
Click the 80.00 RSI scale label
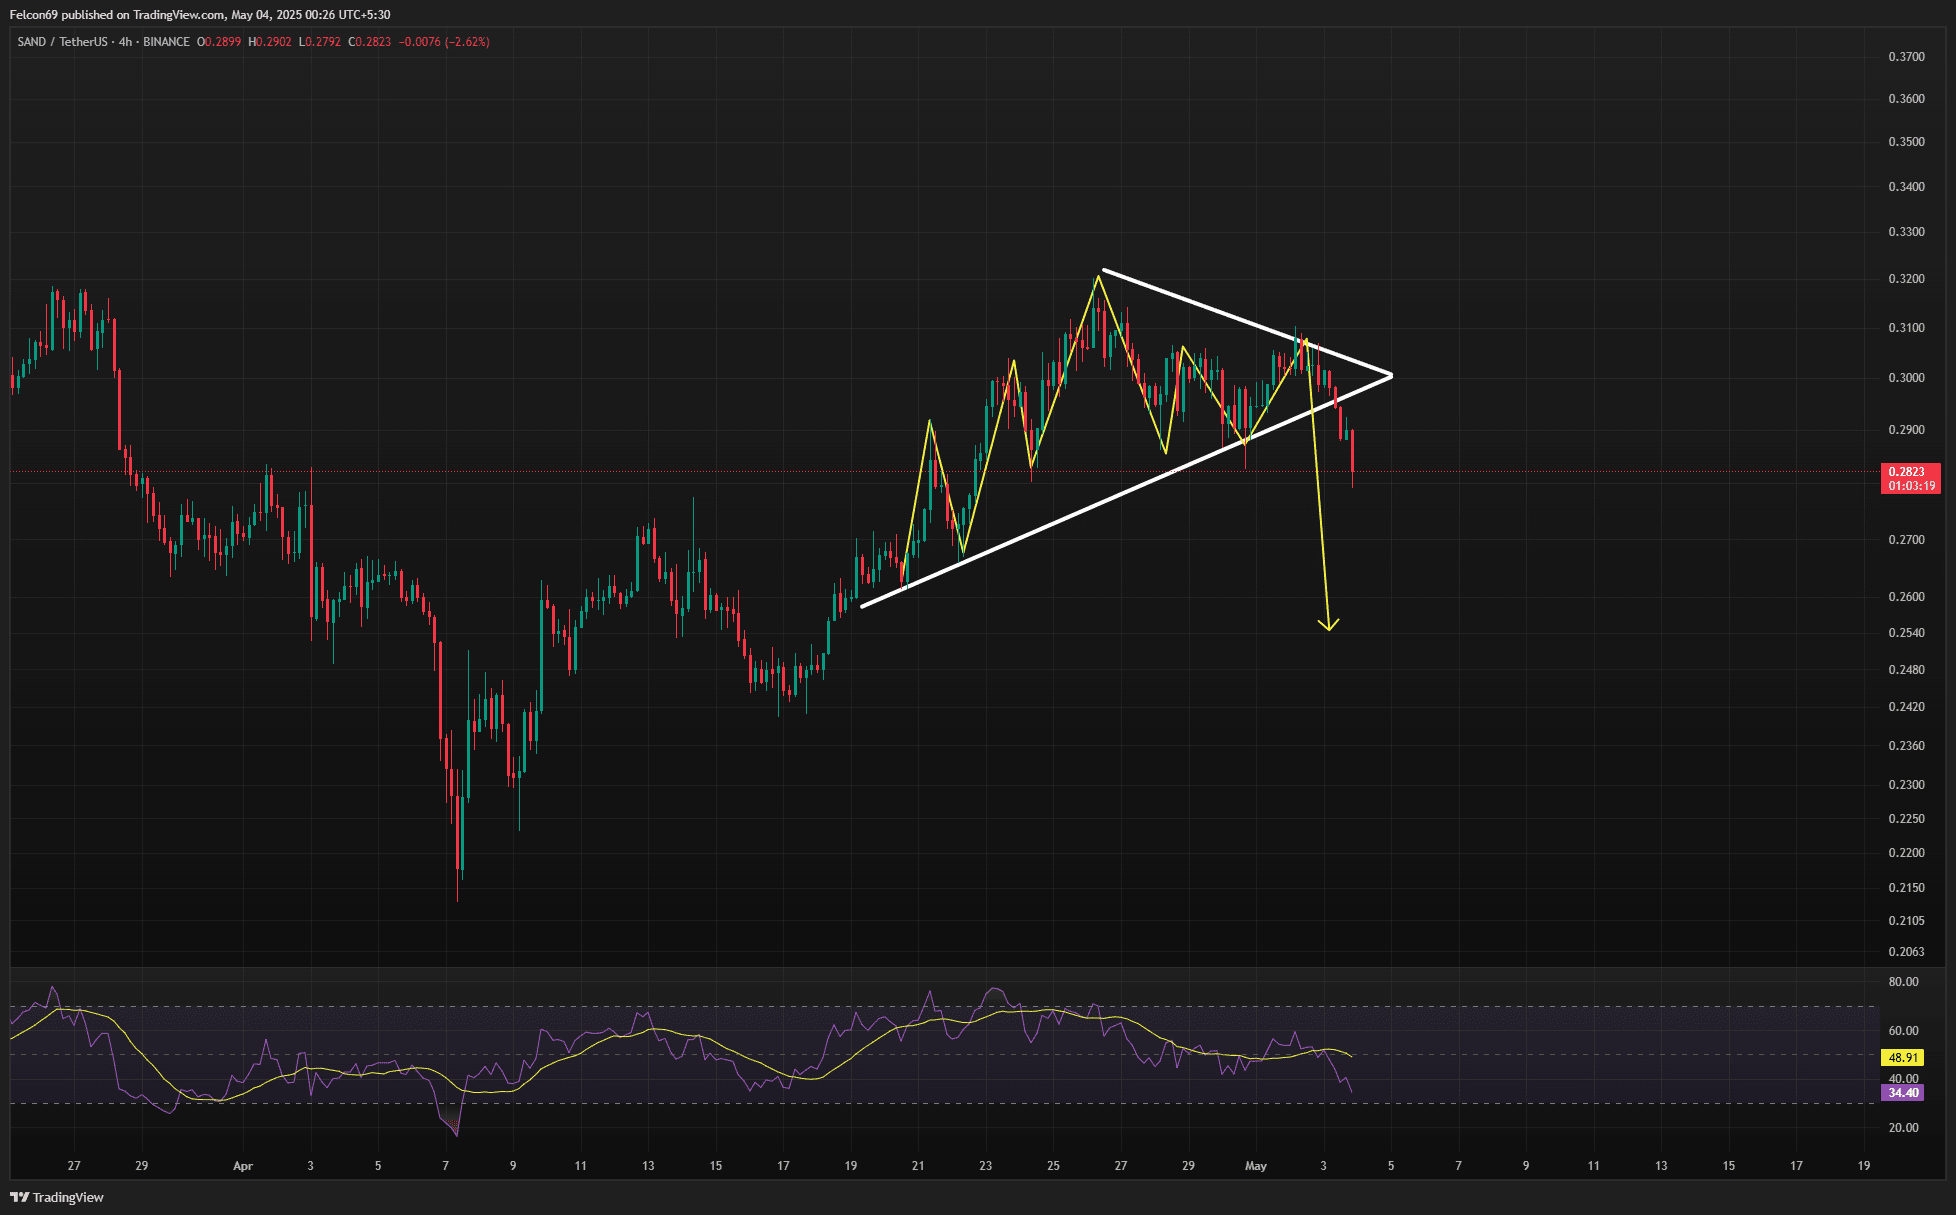pyautogui.click(x=1903, y=982)
